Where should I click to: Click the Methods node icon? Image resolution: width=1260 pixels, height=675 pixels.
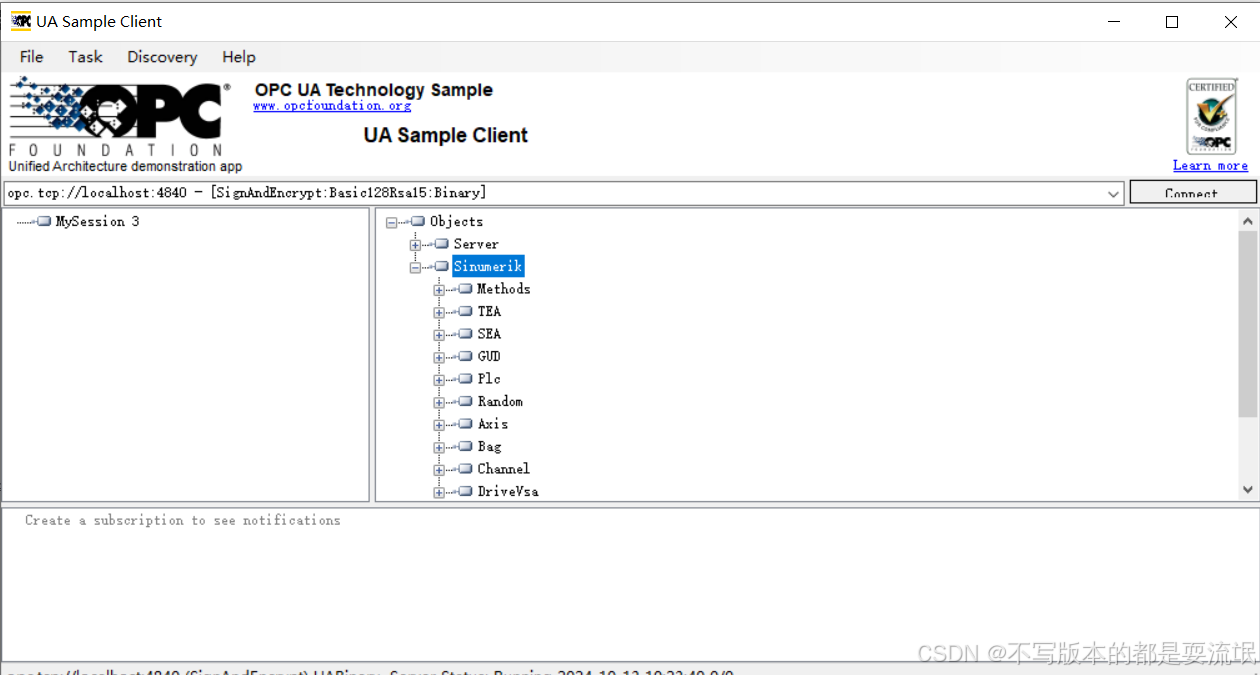[465, 289]
